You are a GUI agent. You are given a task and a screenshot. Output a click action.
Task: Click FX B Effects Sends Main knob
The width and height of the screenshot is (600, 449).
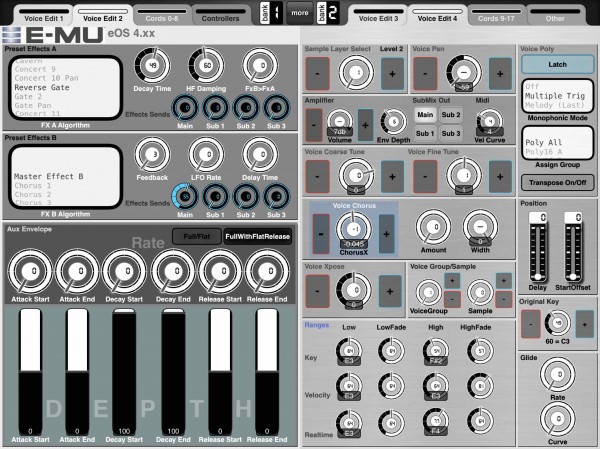coord(185,197)
